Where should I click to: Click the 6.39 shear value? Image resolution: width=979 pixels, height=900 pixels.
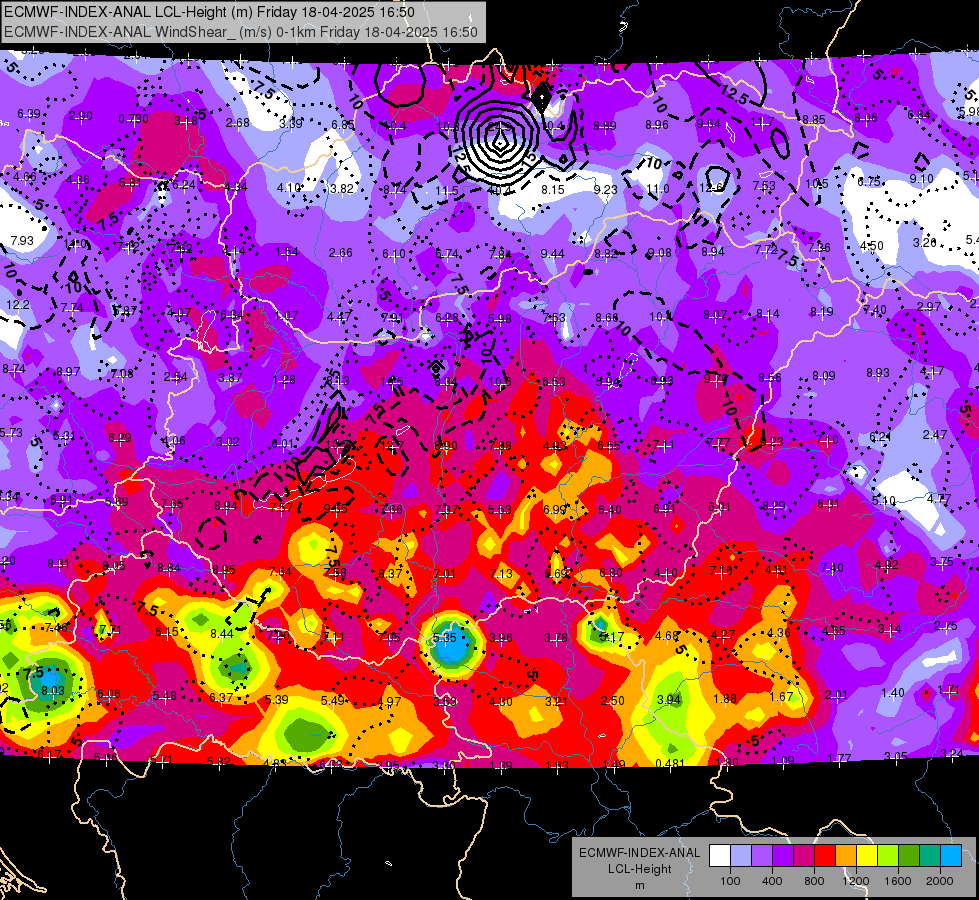tap(29, 114)
